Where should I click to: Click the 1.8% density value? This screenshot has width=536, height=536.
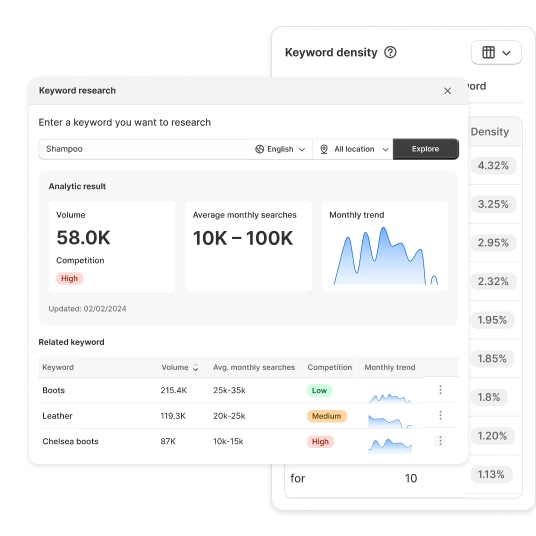[x=489, y=397]
